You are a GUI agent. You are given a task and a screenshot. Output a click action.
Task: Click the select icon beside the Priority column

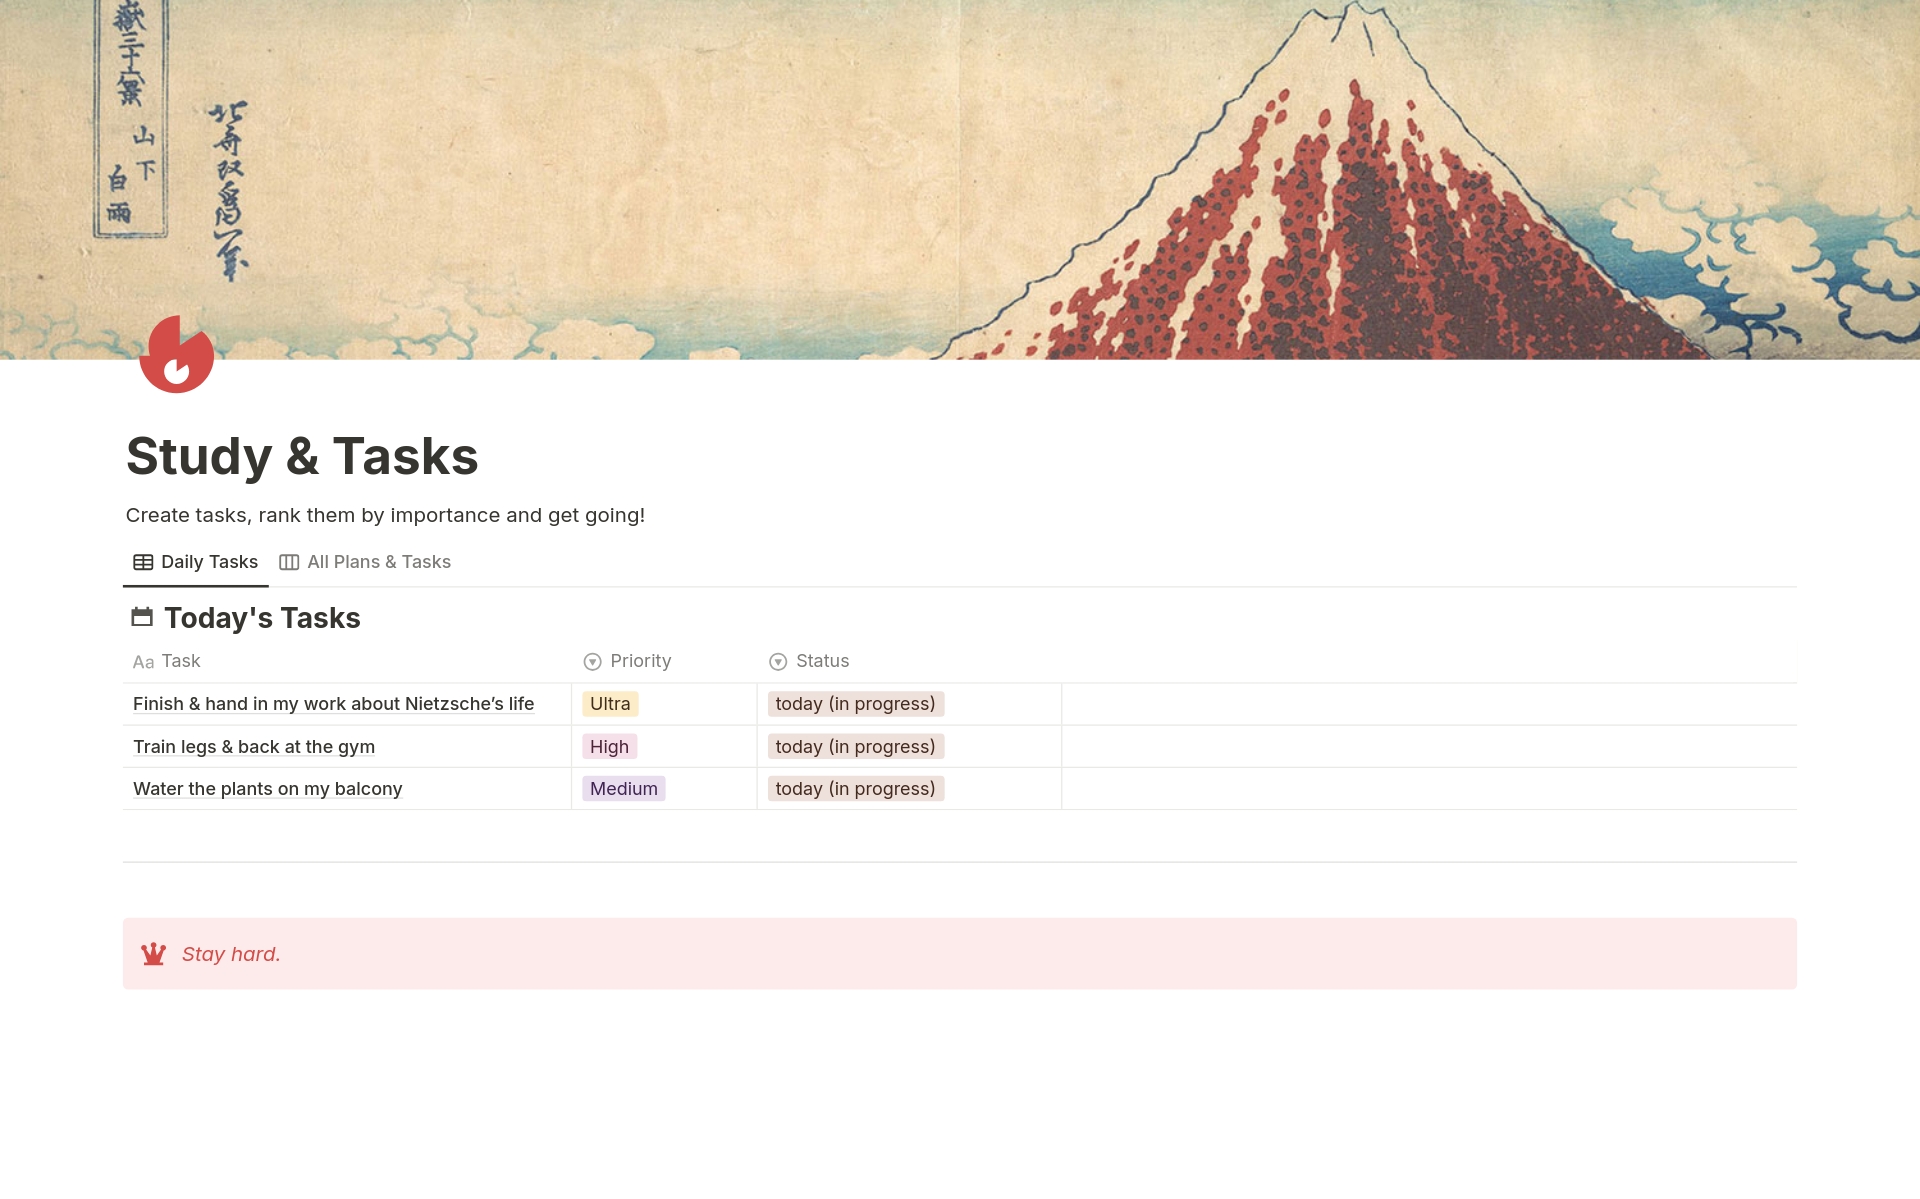point(591,661)
